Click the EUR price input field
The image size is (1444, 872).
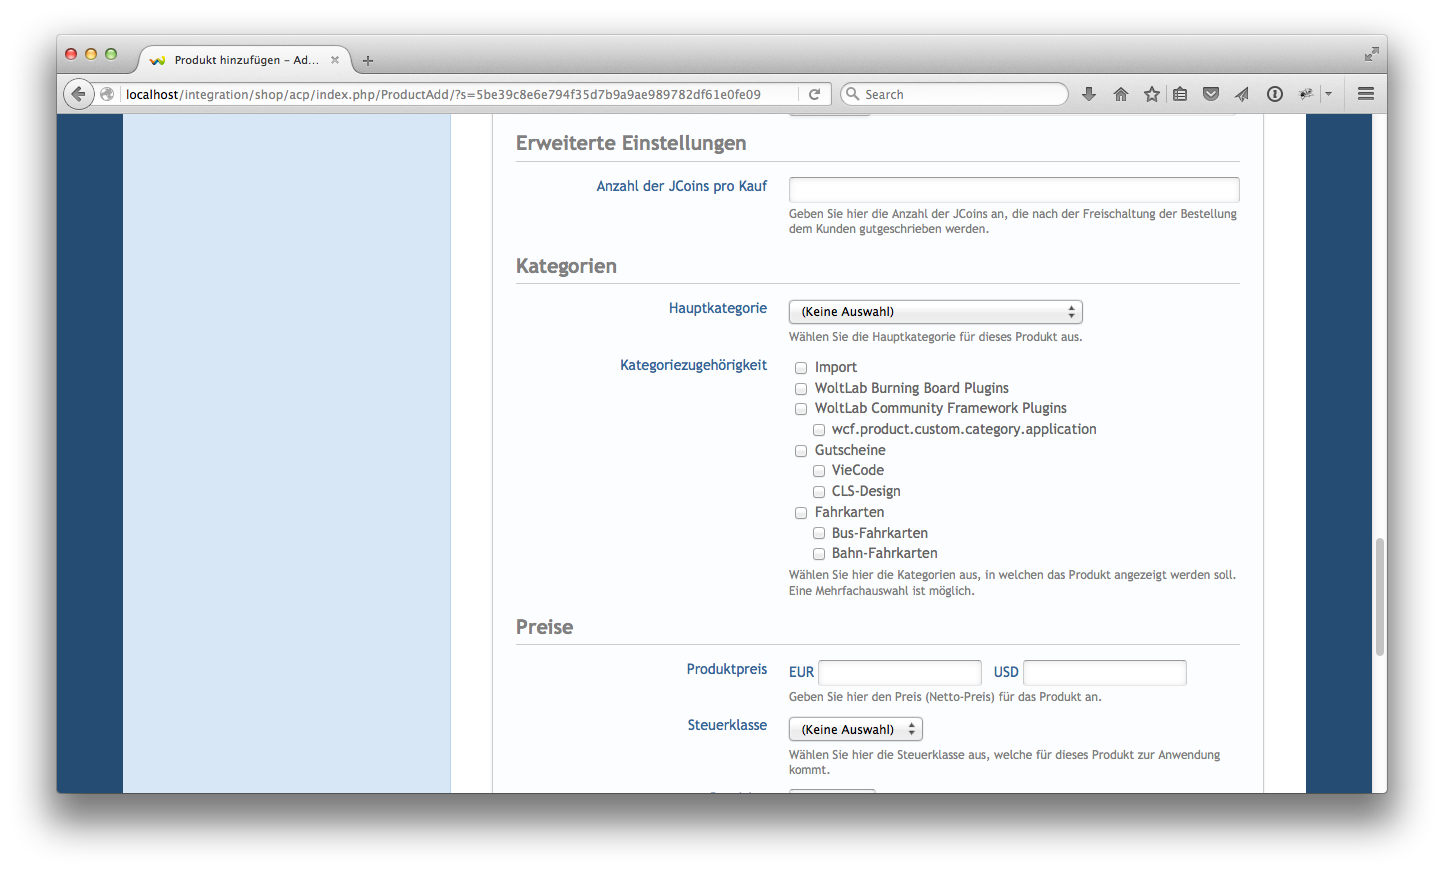899,673
